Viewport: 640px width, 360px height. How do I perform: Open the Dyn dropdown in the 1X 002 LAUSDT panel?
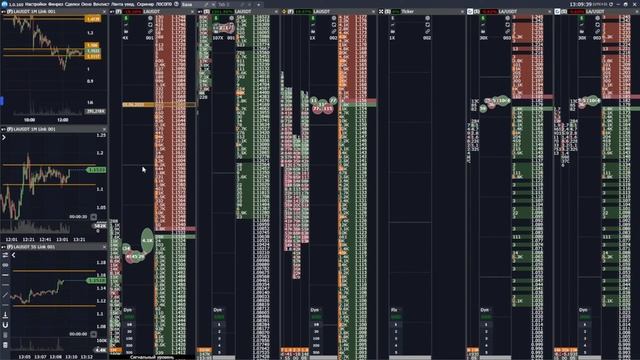pos(315,310)
